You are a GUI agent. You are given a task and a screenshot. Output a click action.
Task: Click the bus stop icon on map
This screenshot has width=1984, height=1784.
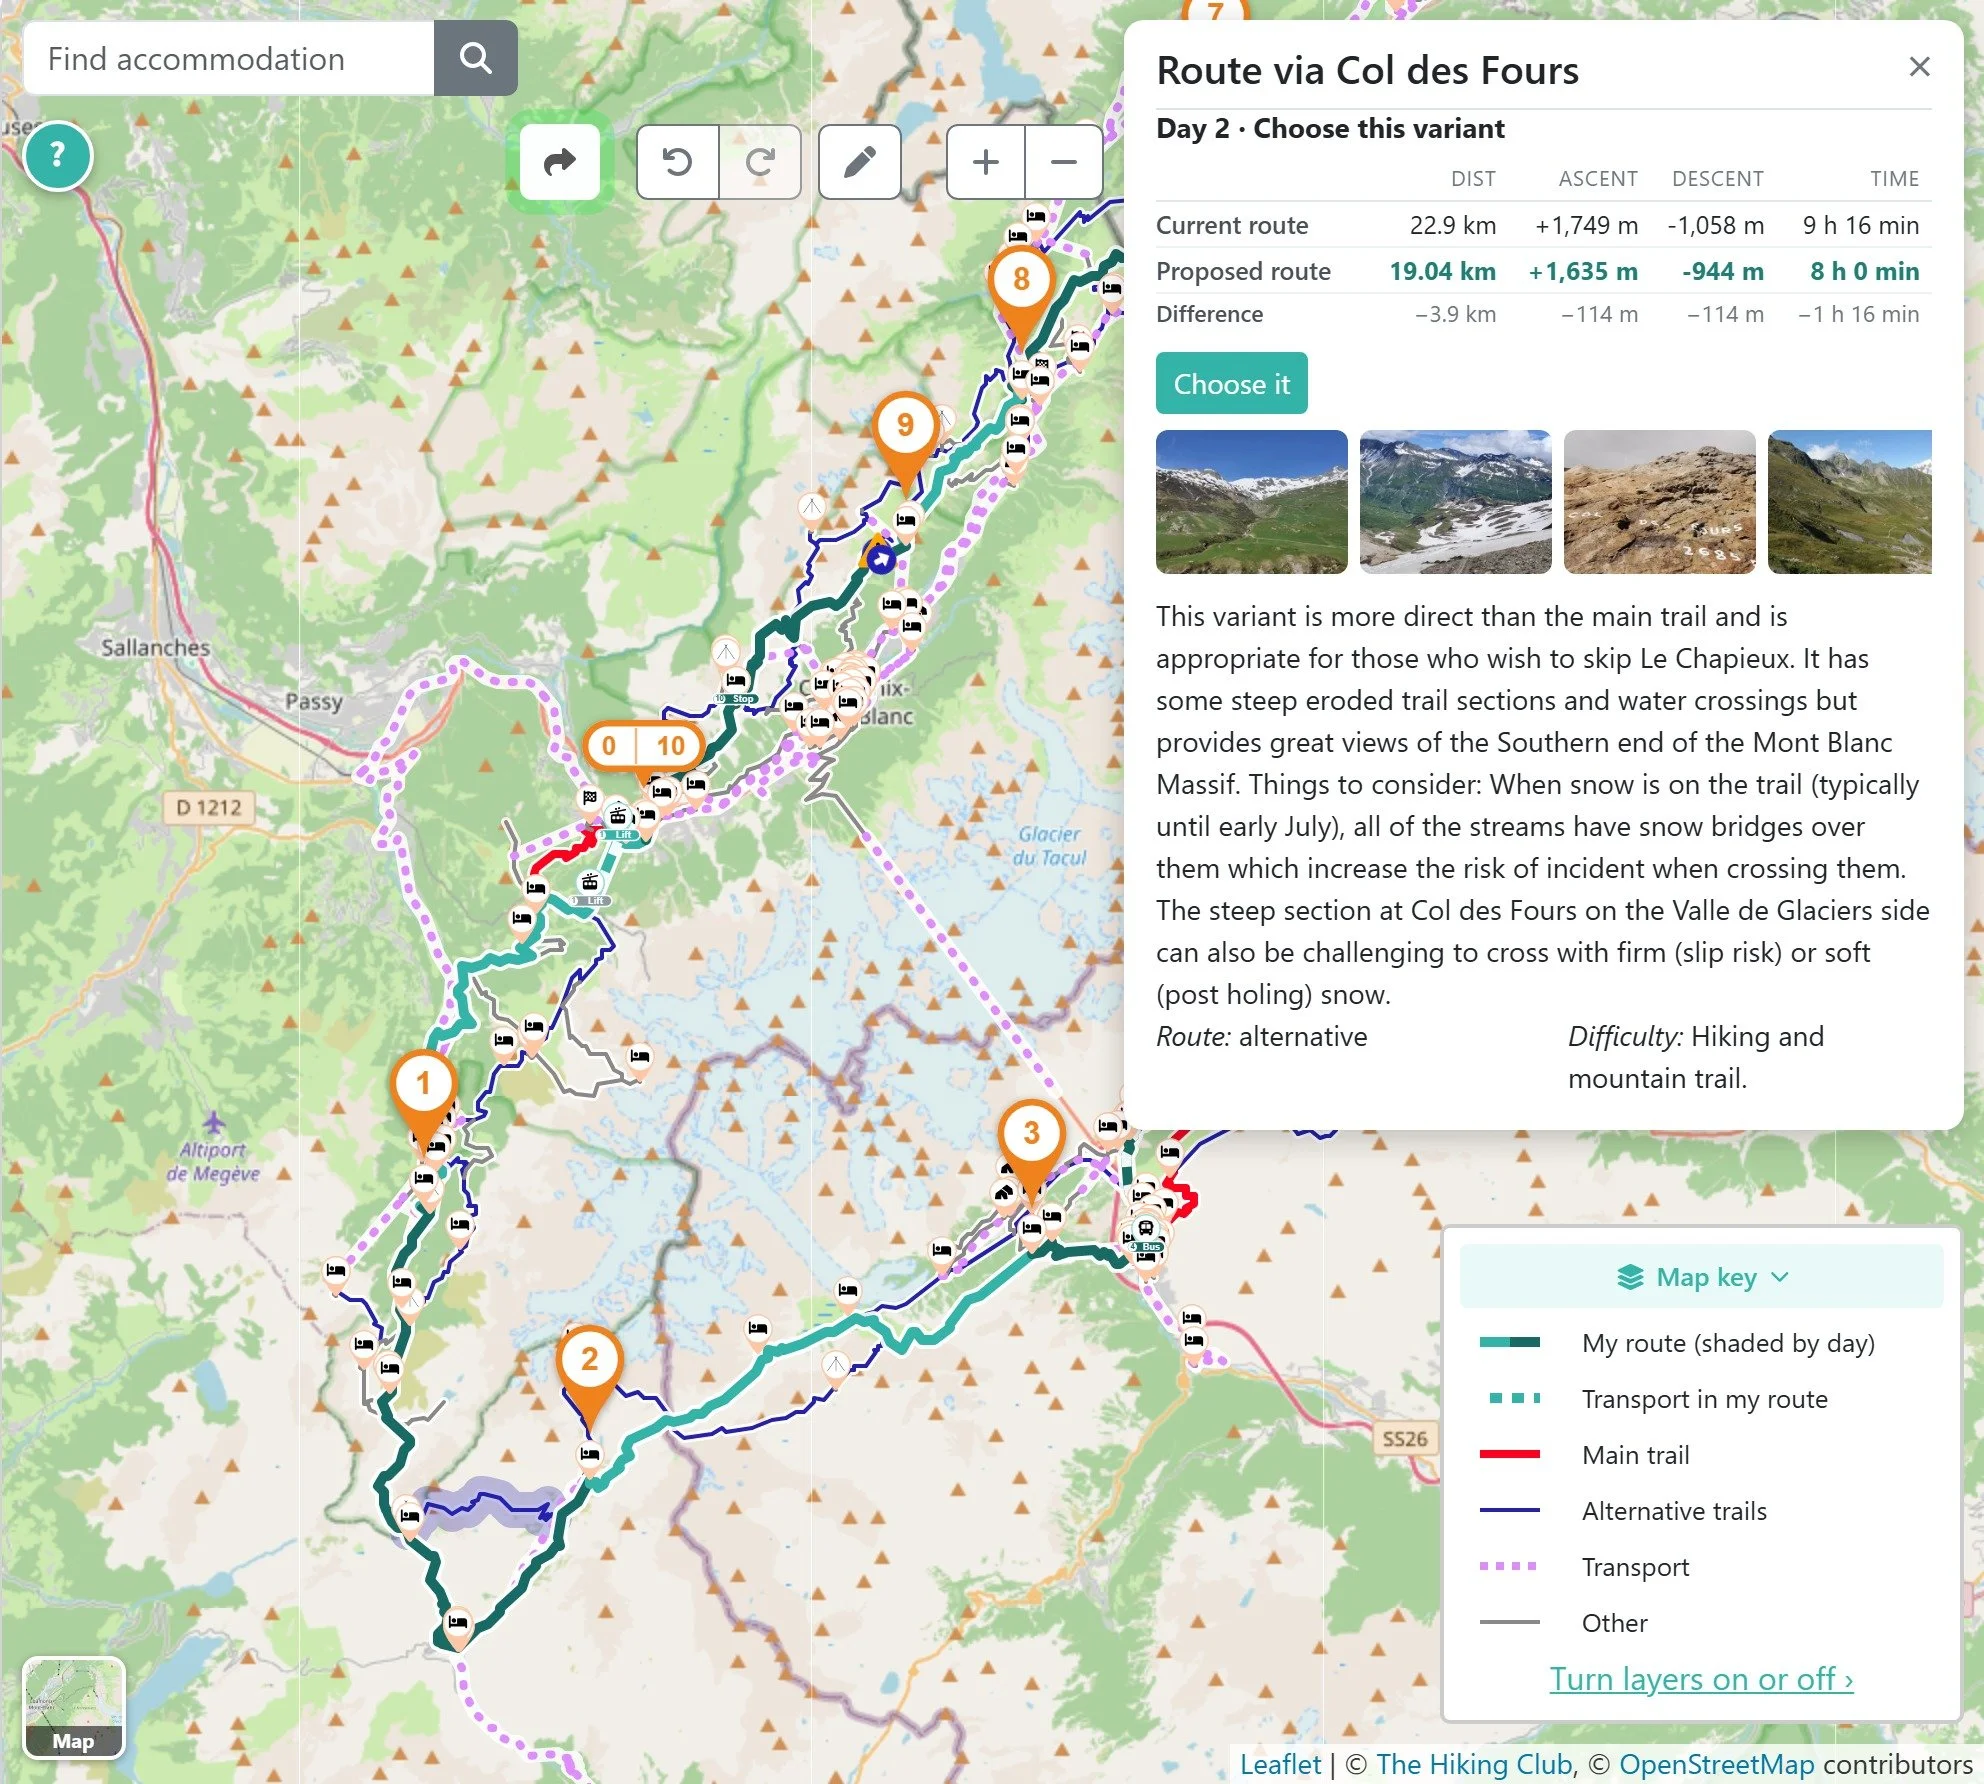click(1146, 1229)
